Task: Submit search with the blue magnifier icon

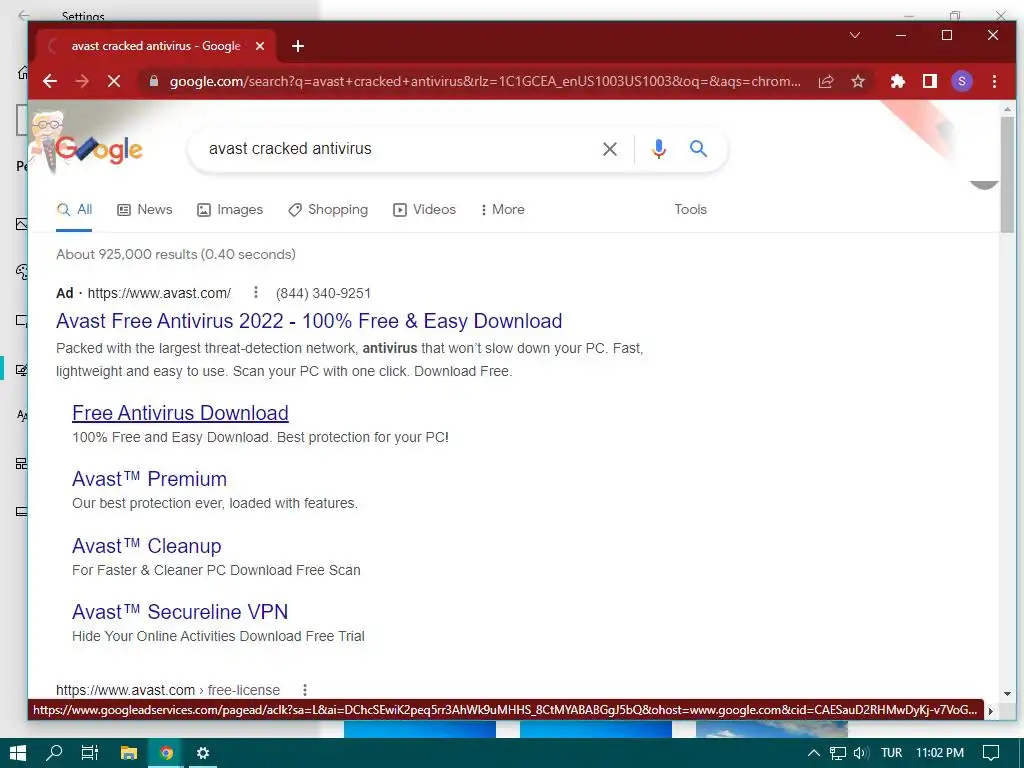Action: coord(698,149)
